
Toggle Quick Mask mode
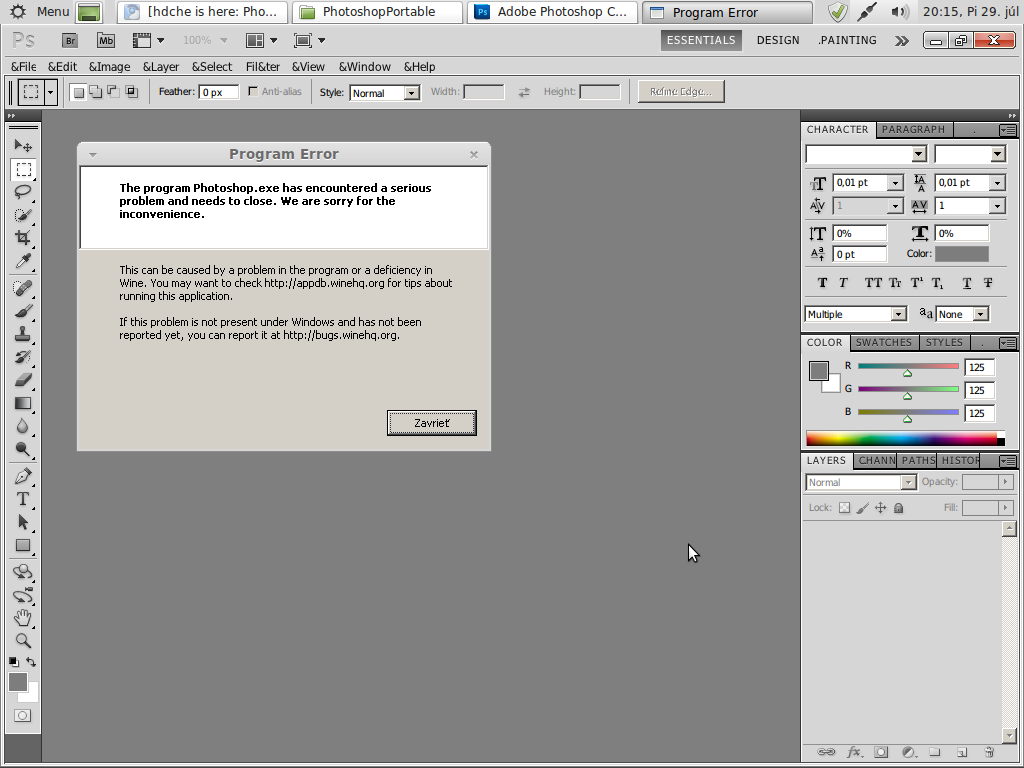[22, 716]
